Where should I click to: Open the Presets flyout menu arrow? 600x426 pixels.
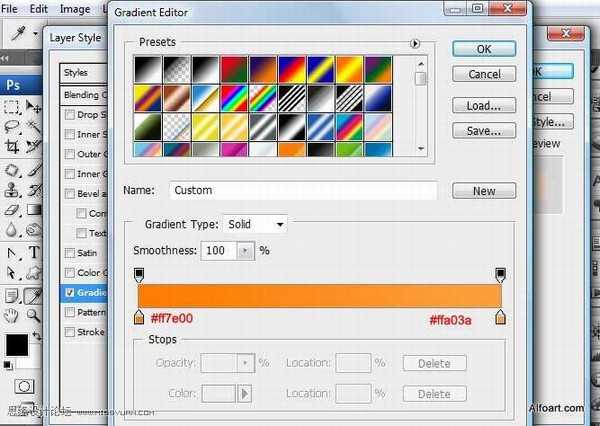click(x=415, y=43)
